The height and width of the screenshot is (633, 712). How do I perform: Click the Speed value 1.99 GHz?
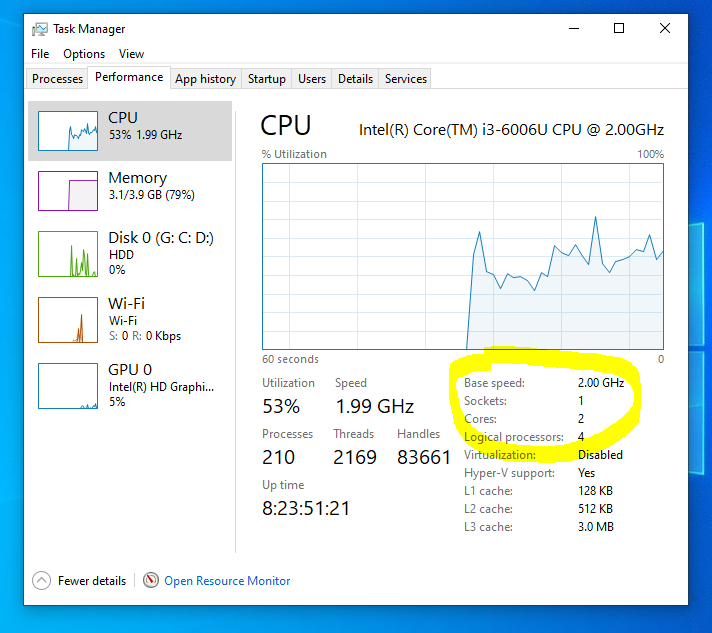point(375,406)
